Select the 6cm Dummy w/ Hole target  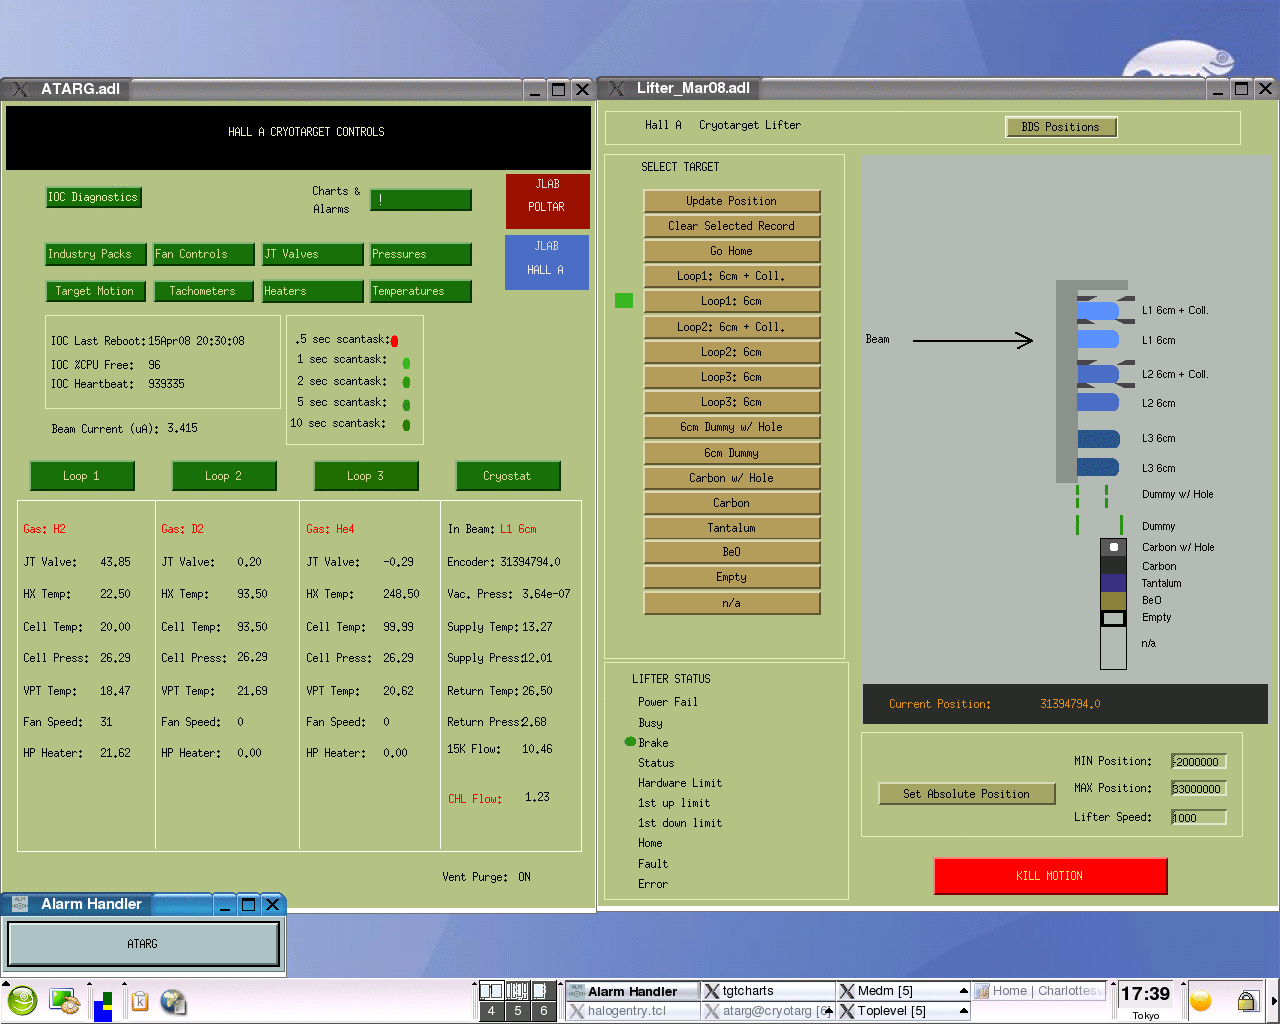tap(732, 427)
